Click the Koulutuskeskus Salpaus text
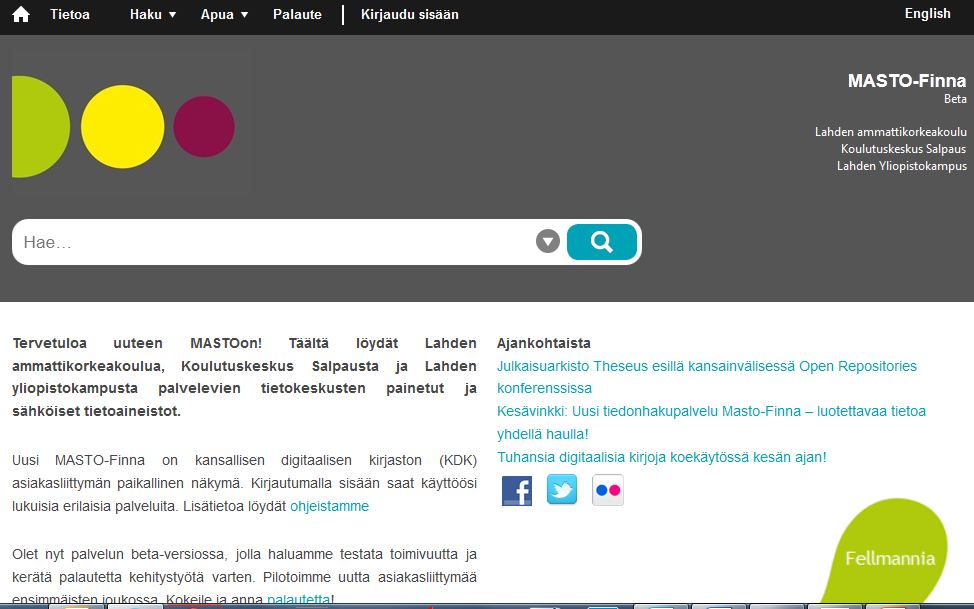This screenshot has width=974, height=609. coord(903,149)
